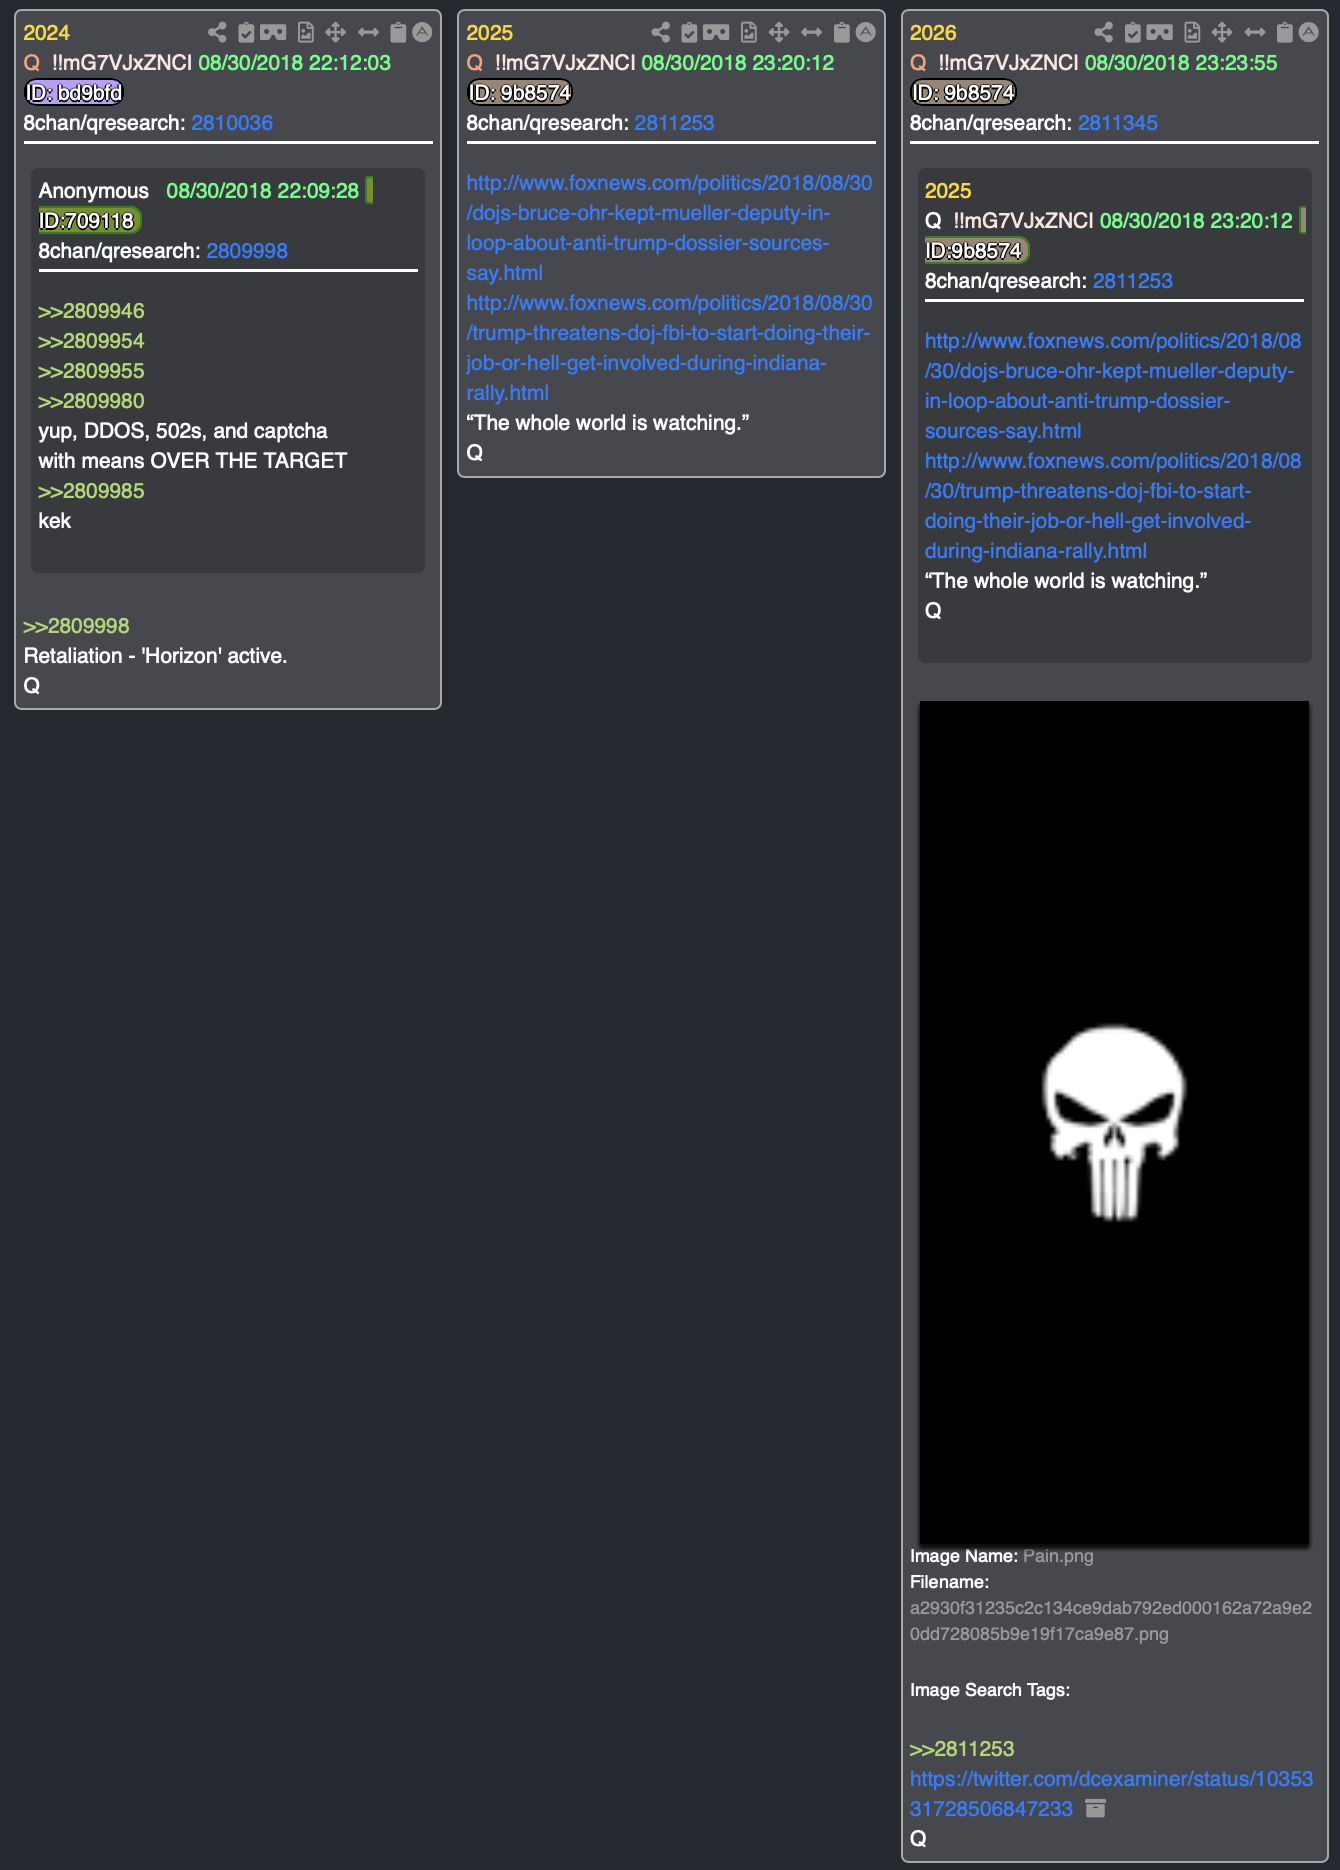Click the Q tripcode !!mG7VJxZNCI on post 2024
Image resolution: width=1340 pixels, height=1870 pixels.
121,63
